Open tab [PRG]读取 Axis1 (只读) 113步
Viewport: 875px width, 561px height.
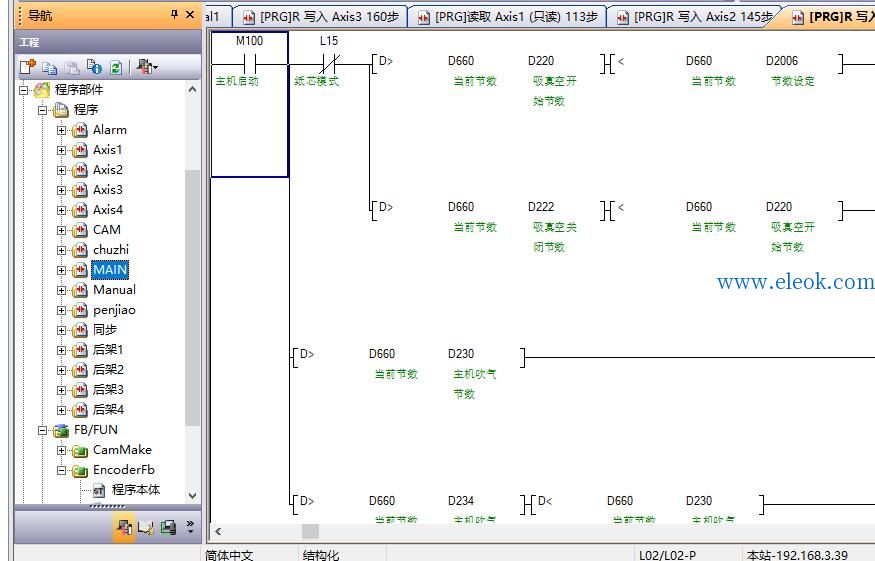click(x=508, y=17)
